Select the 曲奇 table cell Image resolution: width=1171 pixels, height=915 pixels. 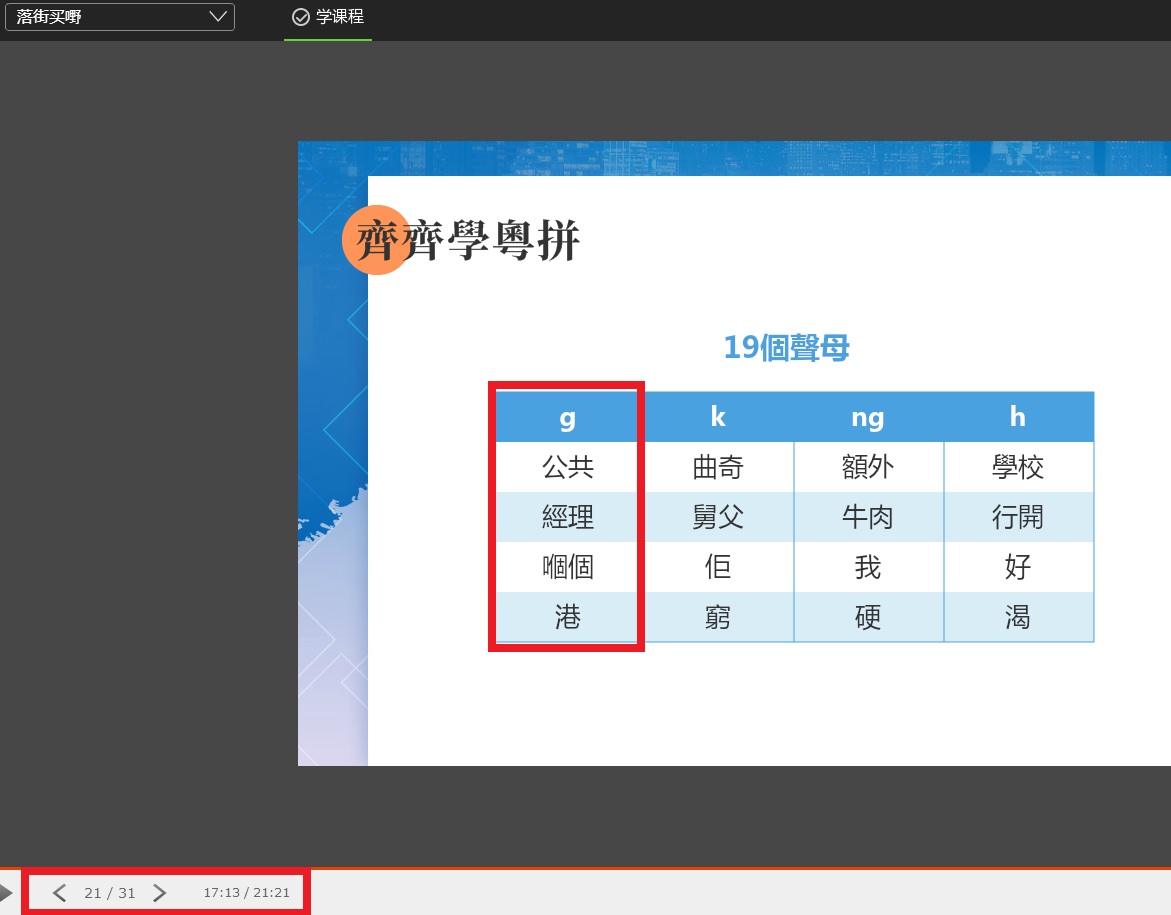tap(718, 467)
